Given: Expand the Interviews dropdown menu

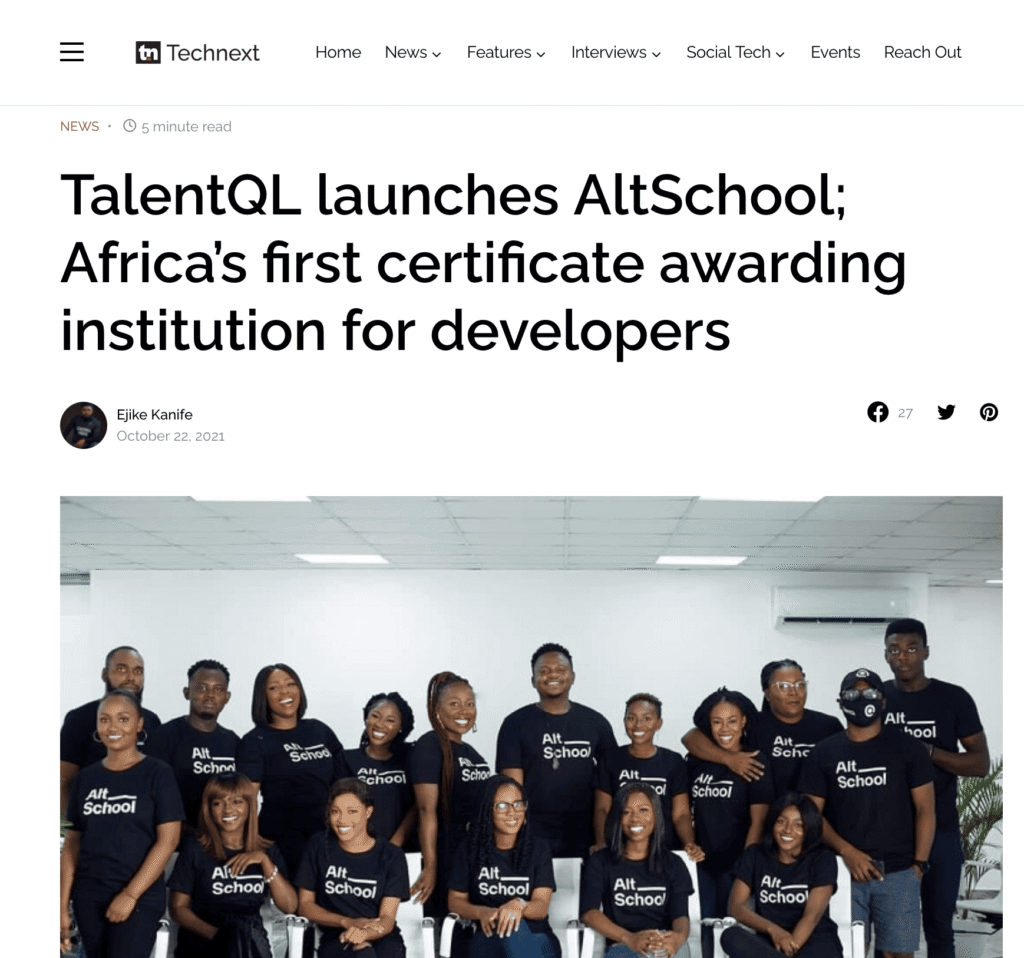Looking at the screenshot, I should click(616, 52).
